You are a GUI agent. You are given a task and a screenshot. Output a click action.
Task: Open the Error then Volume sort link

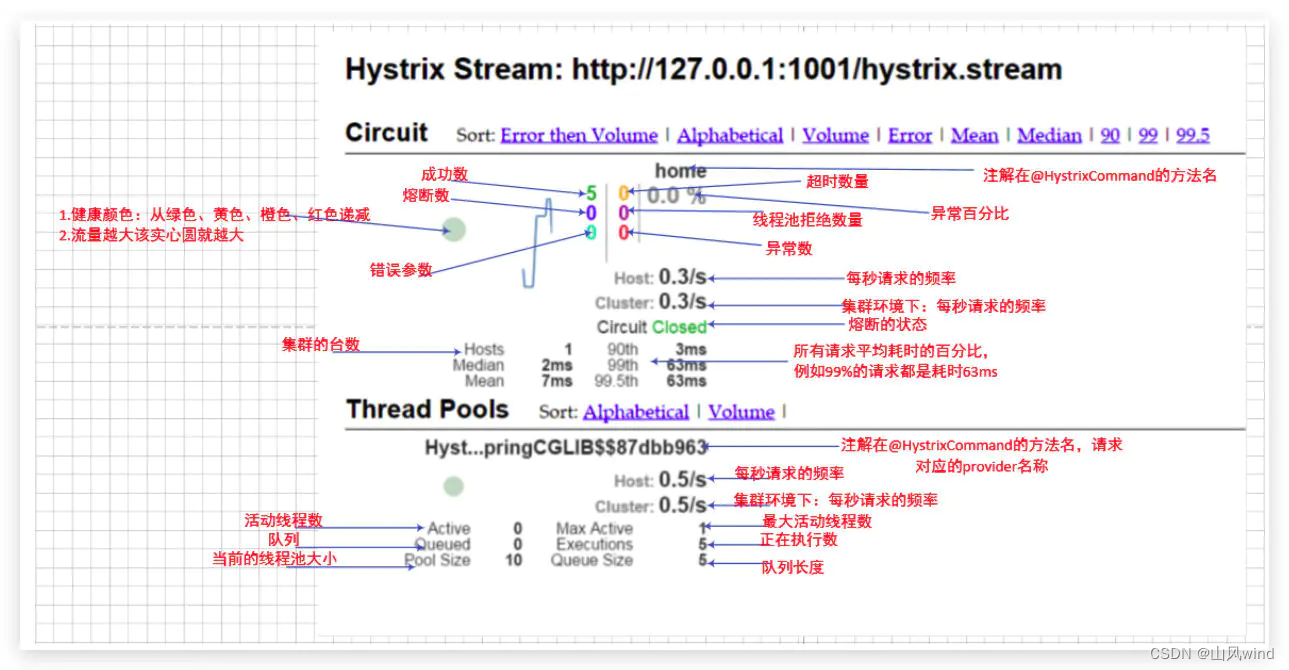pyautogui.click(x=578, y=135)
